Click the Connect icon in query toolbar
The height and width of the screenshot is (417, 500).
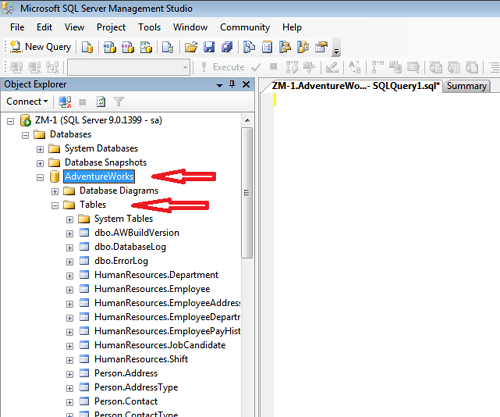point(17,67)
